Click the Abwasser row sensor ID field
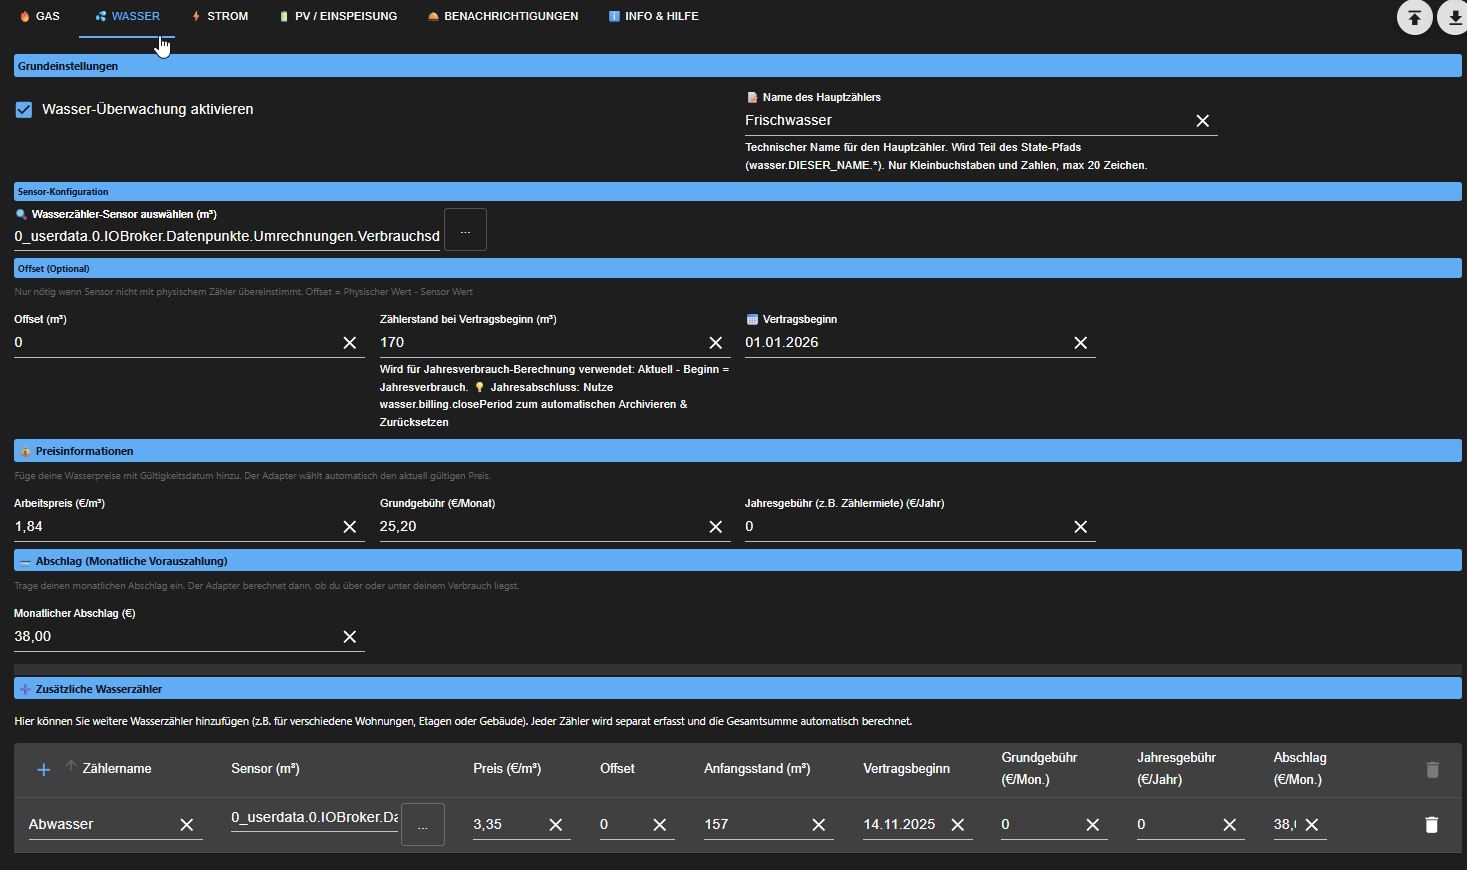The height and width of the screenshot is (870, 1467). (314, 818)
